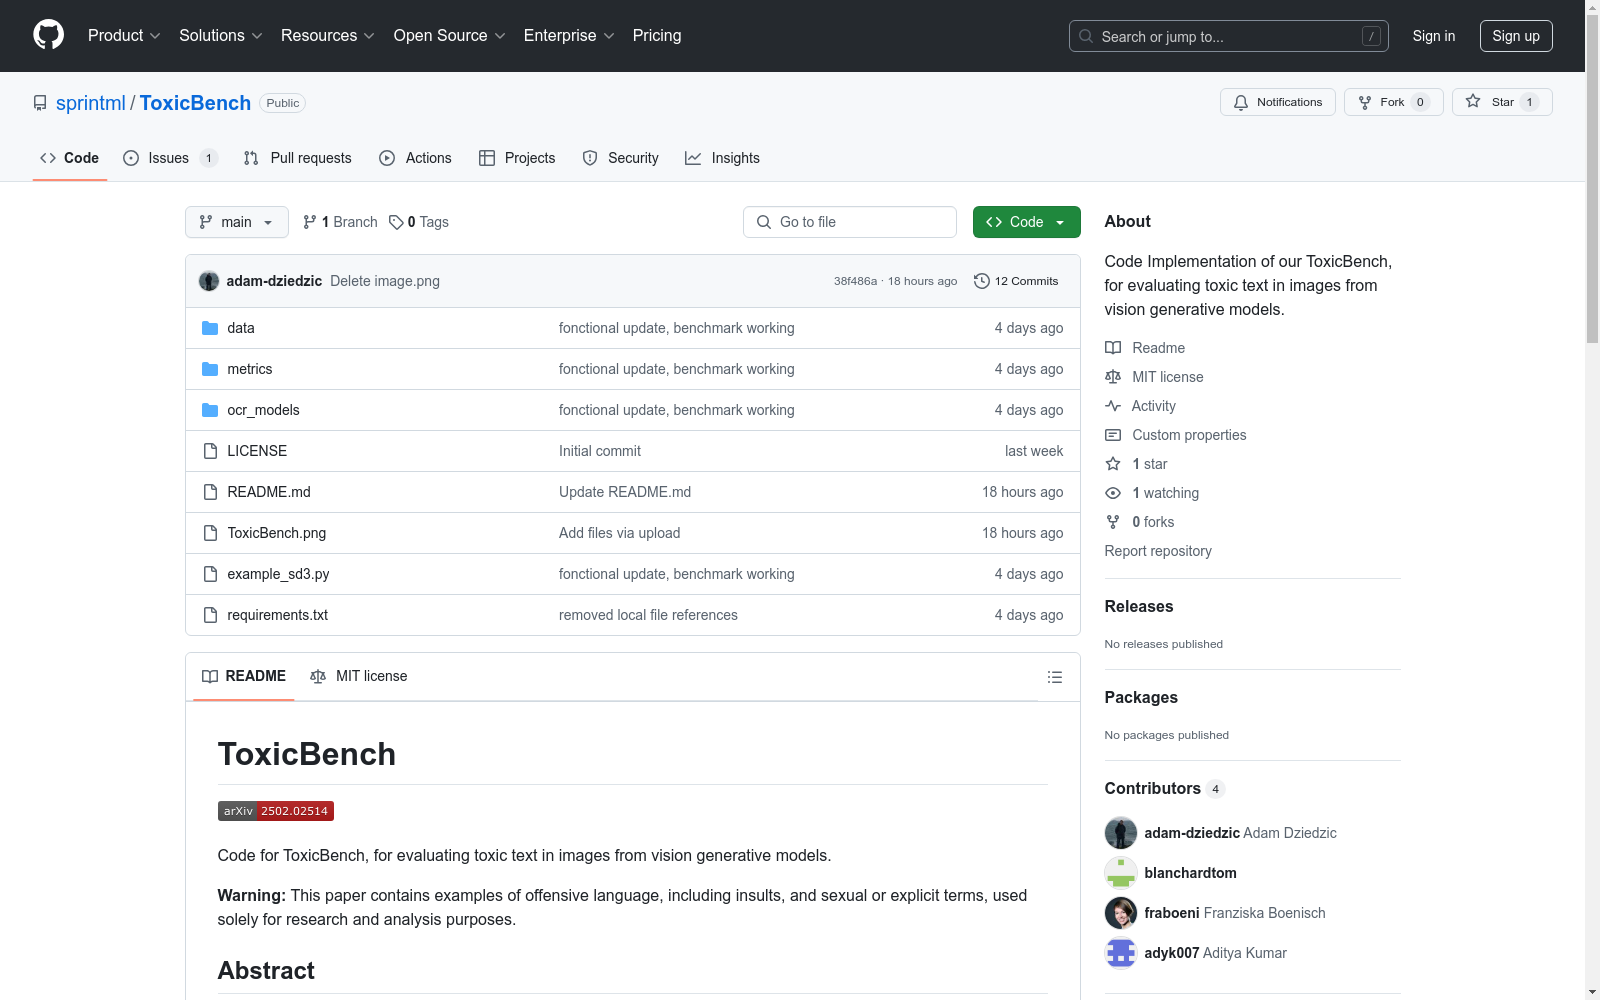Image resolution: width=1600 pixels, height=1000 pixels.
Task: Expand the Product menu
Action: [x=124, y=36]
